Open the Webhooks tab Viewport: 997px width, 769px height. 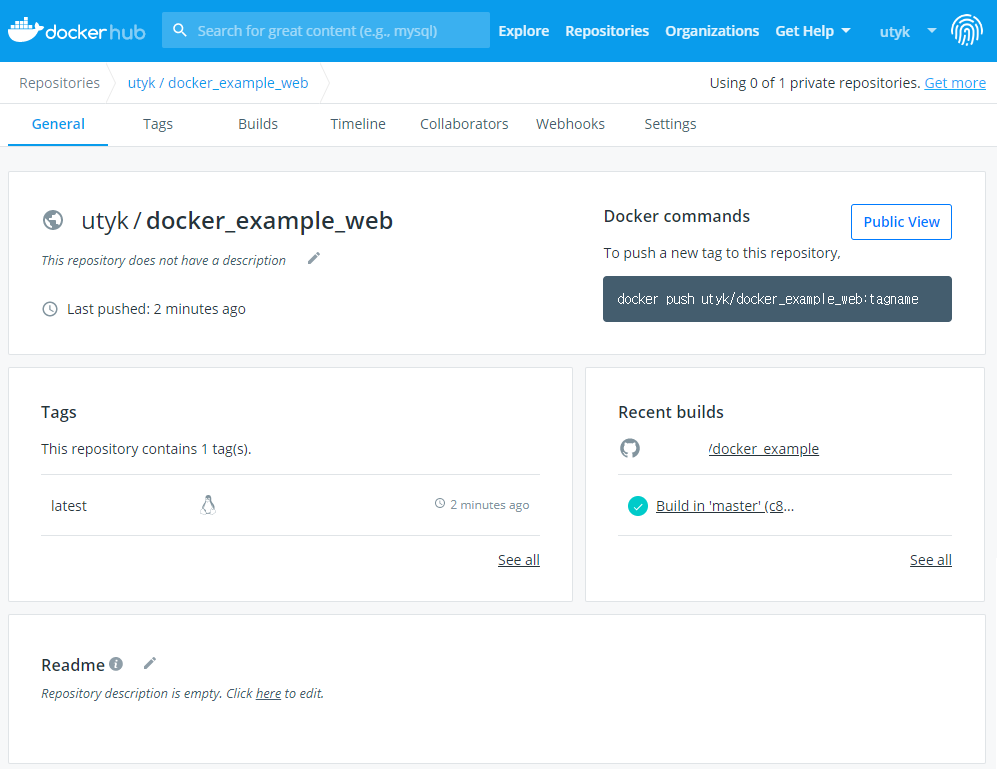pyautogui.click(x=570, y=124)
